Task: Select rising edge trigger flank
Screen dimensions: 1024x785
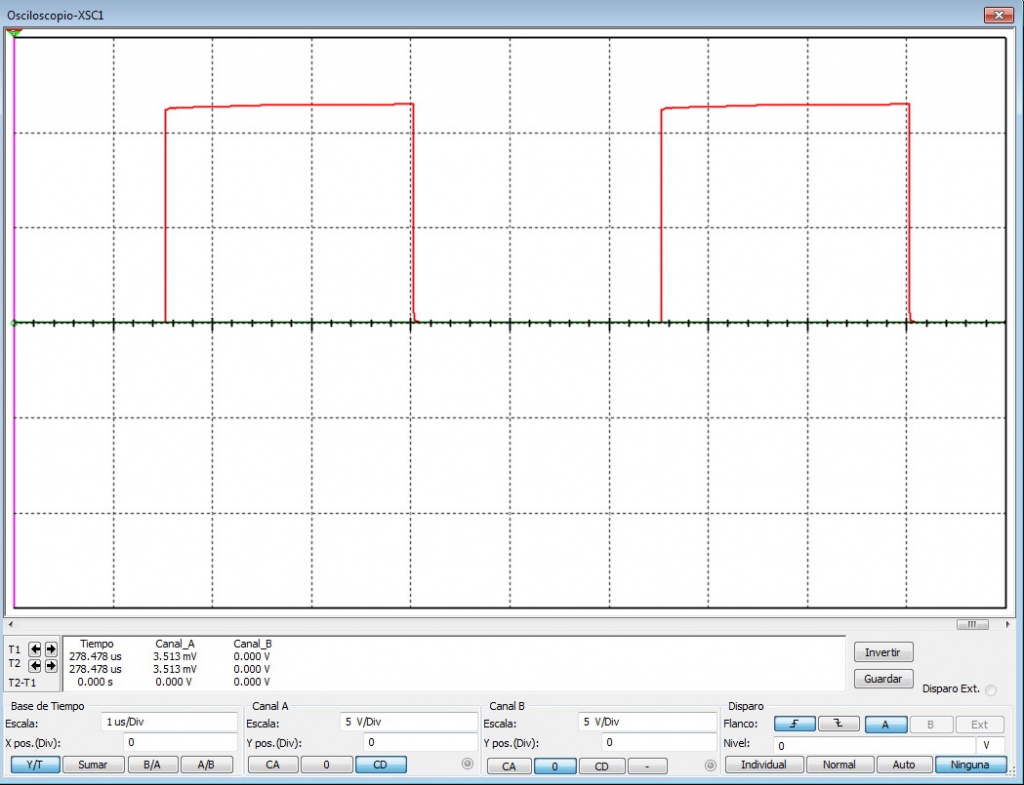Action: 795,724
